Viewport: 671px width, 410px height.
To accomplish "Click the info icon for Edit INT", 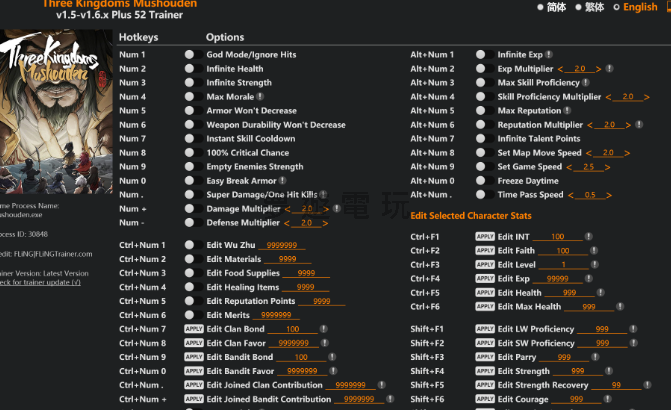I will point(589,236).
